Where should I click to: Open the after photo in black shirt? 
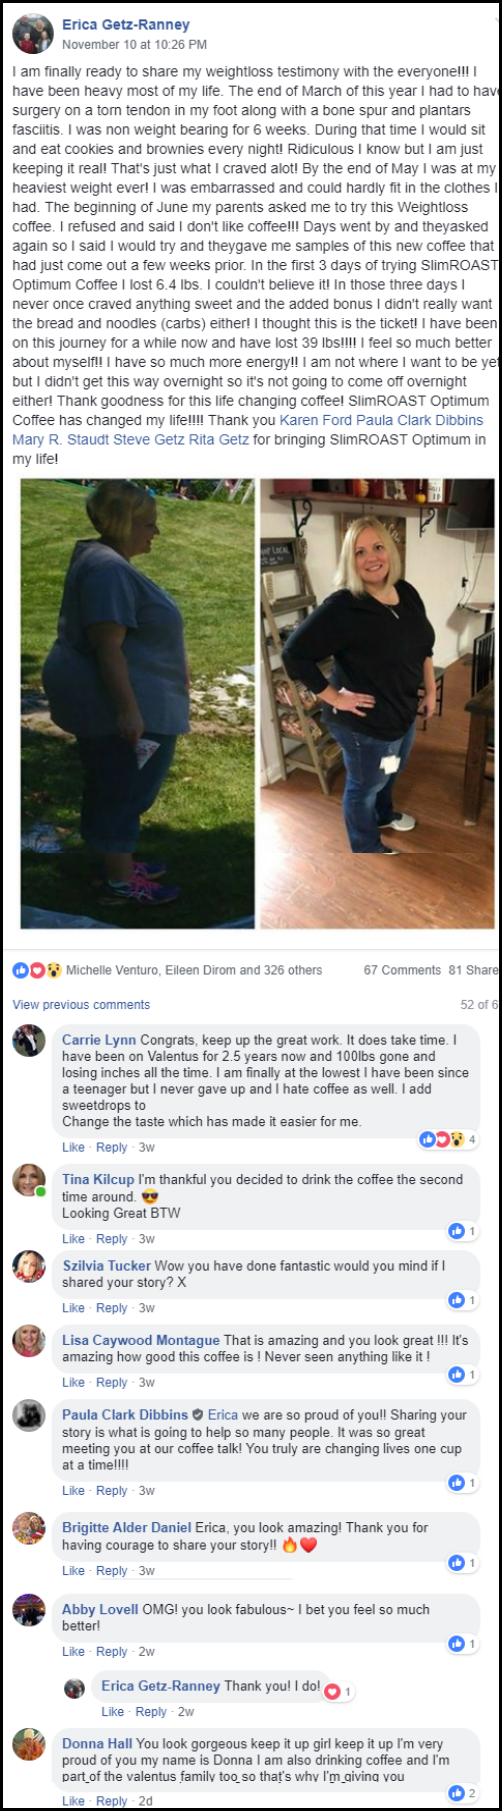click(x=377, y=703)
